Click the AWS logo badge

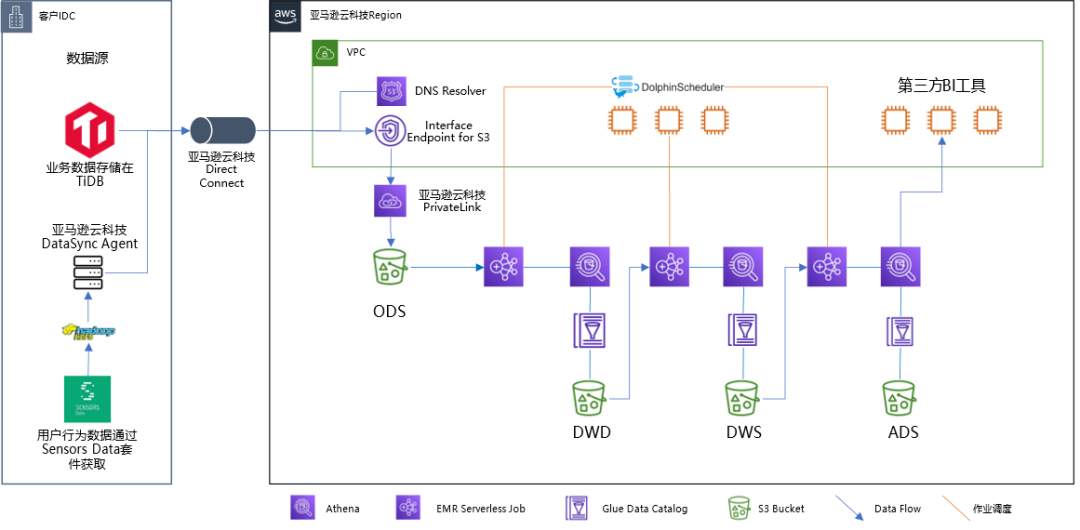(283, 14)
